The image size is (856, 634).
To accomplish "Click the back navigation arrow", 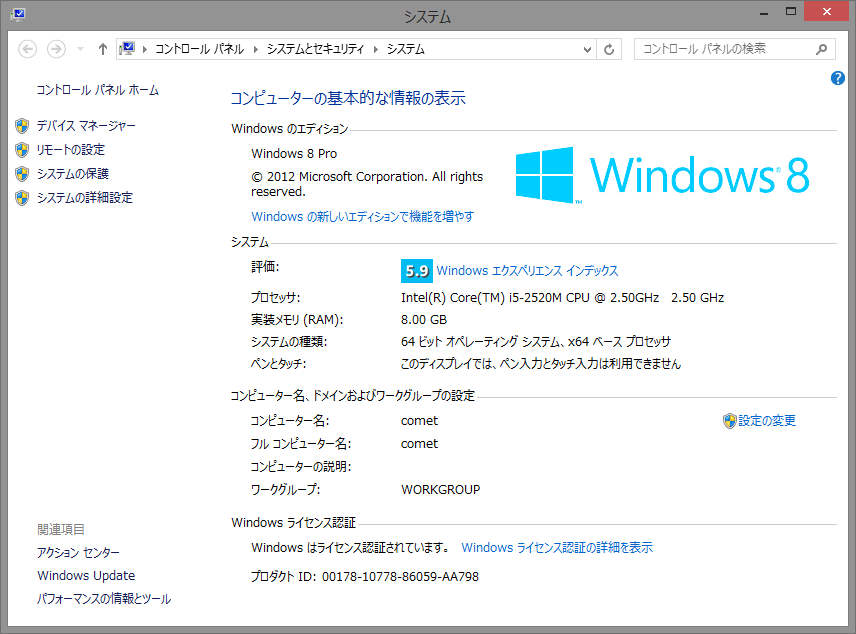I will (x=28, y=49).
